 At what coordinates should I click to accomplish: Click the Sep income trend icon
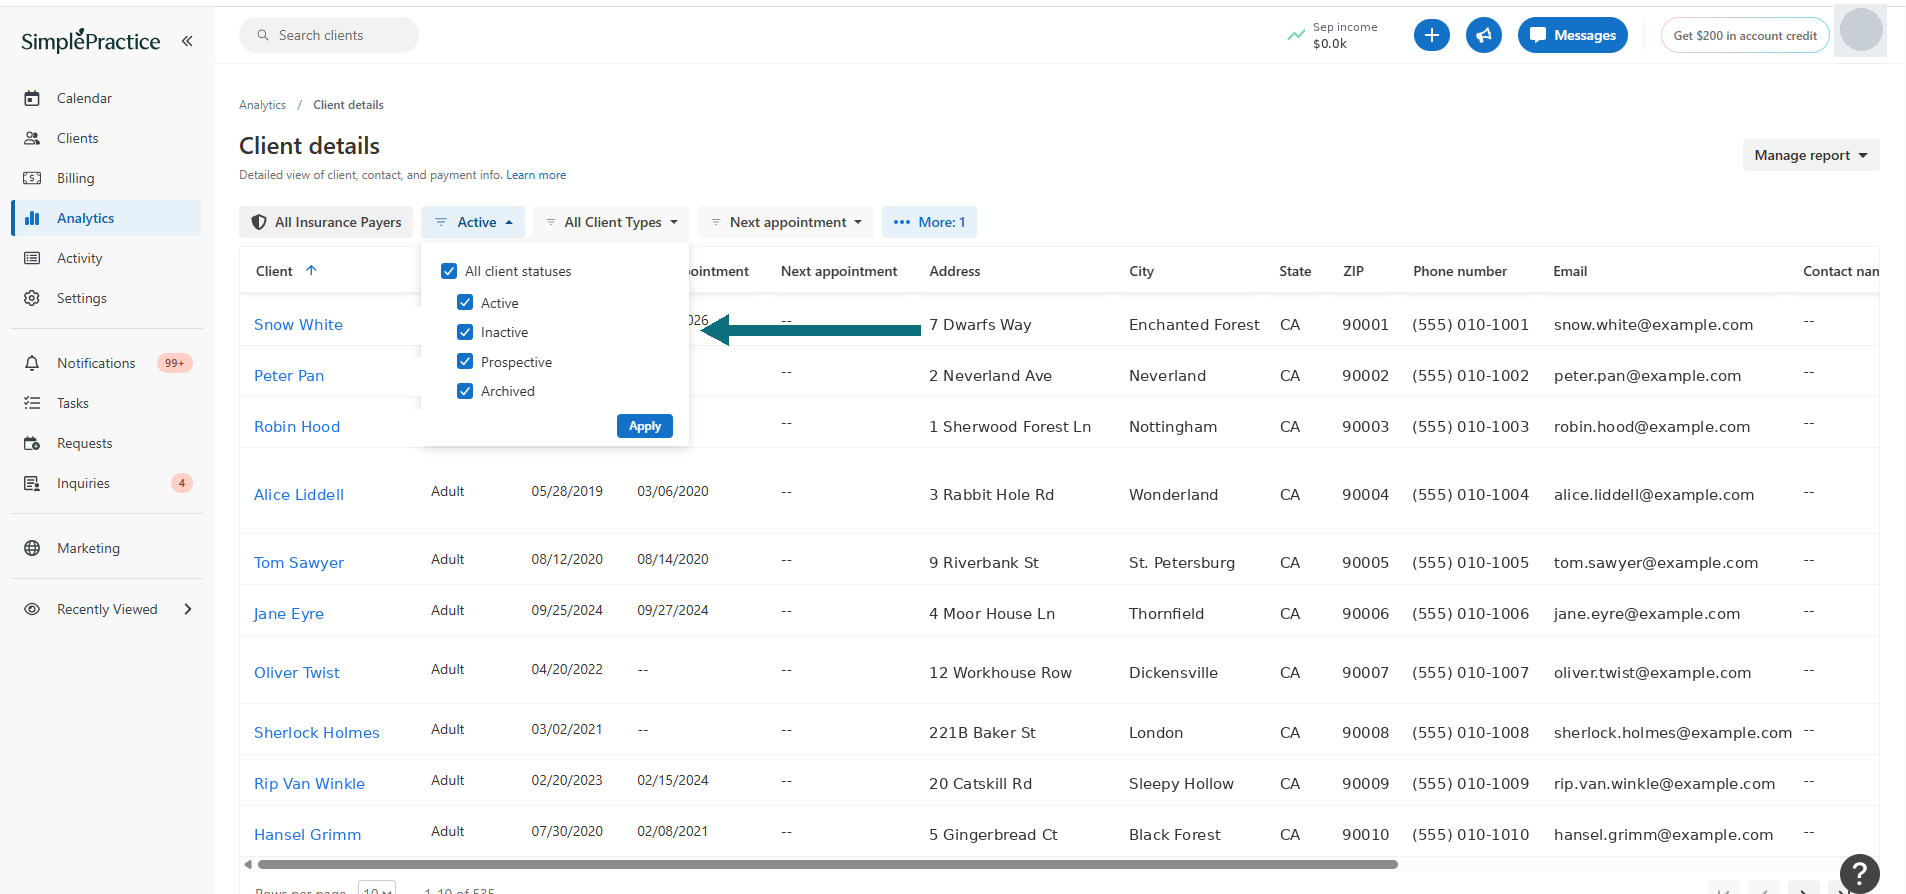(x=1296, y=35)
